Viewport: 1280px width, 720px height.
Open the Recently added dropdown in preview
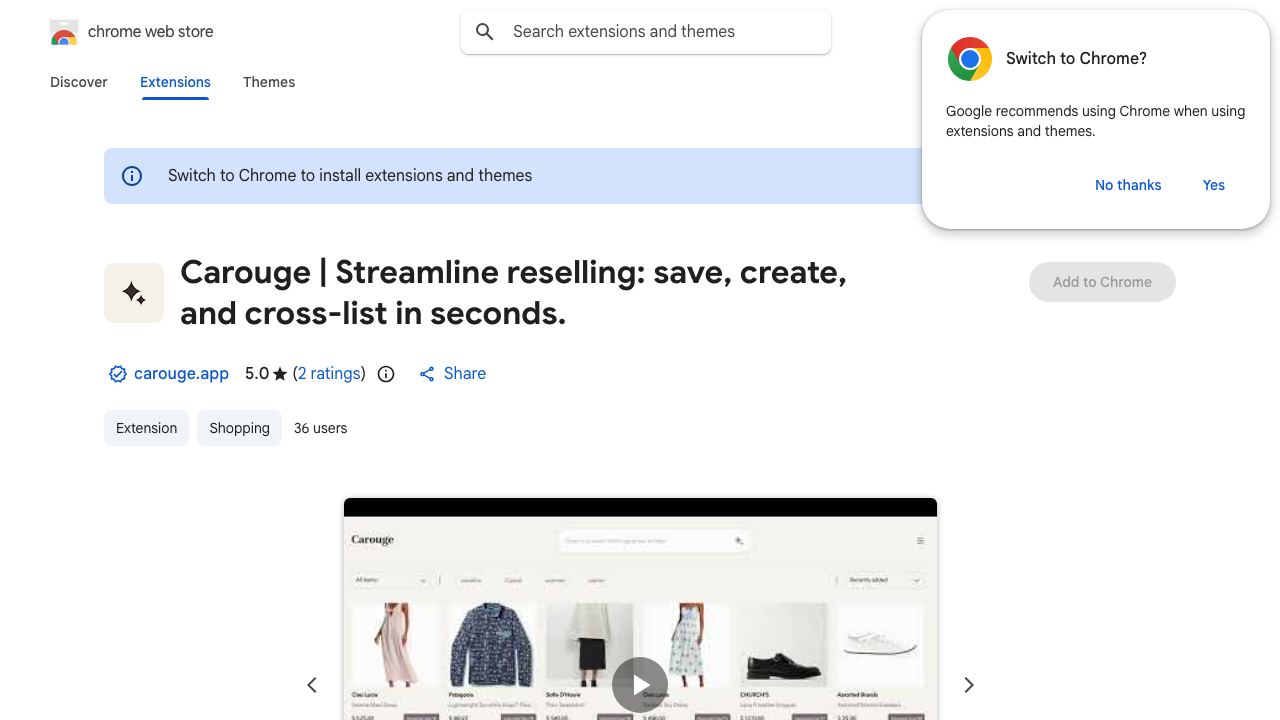(x=885, y=580)
